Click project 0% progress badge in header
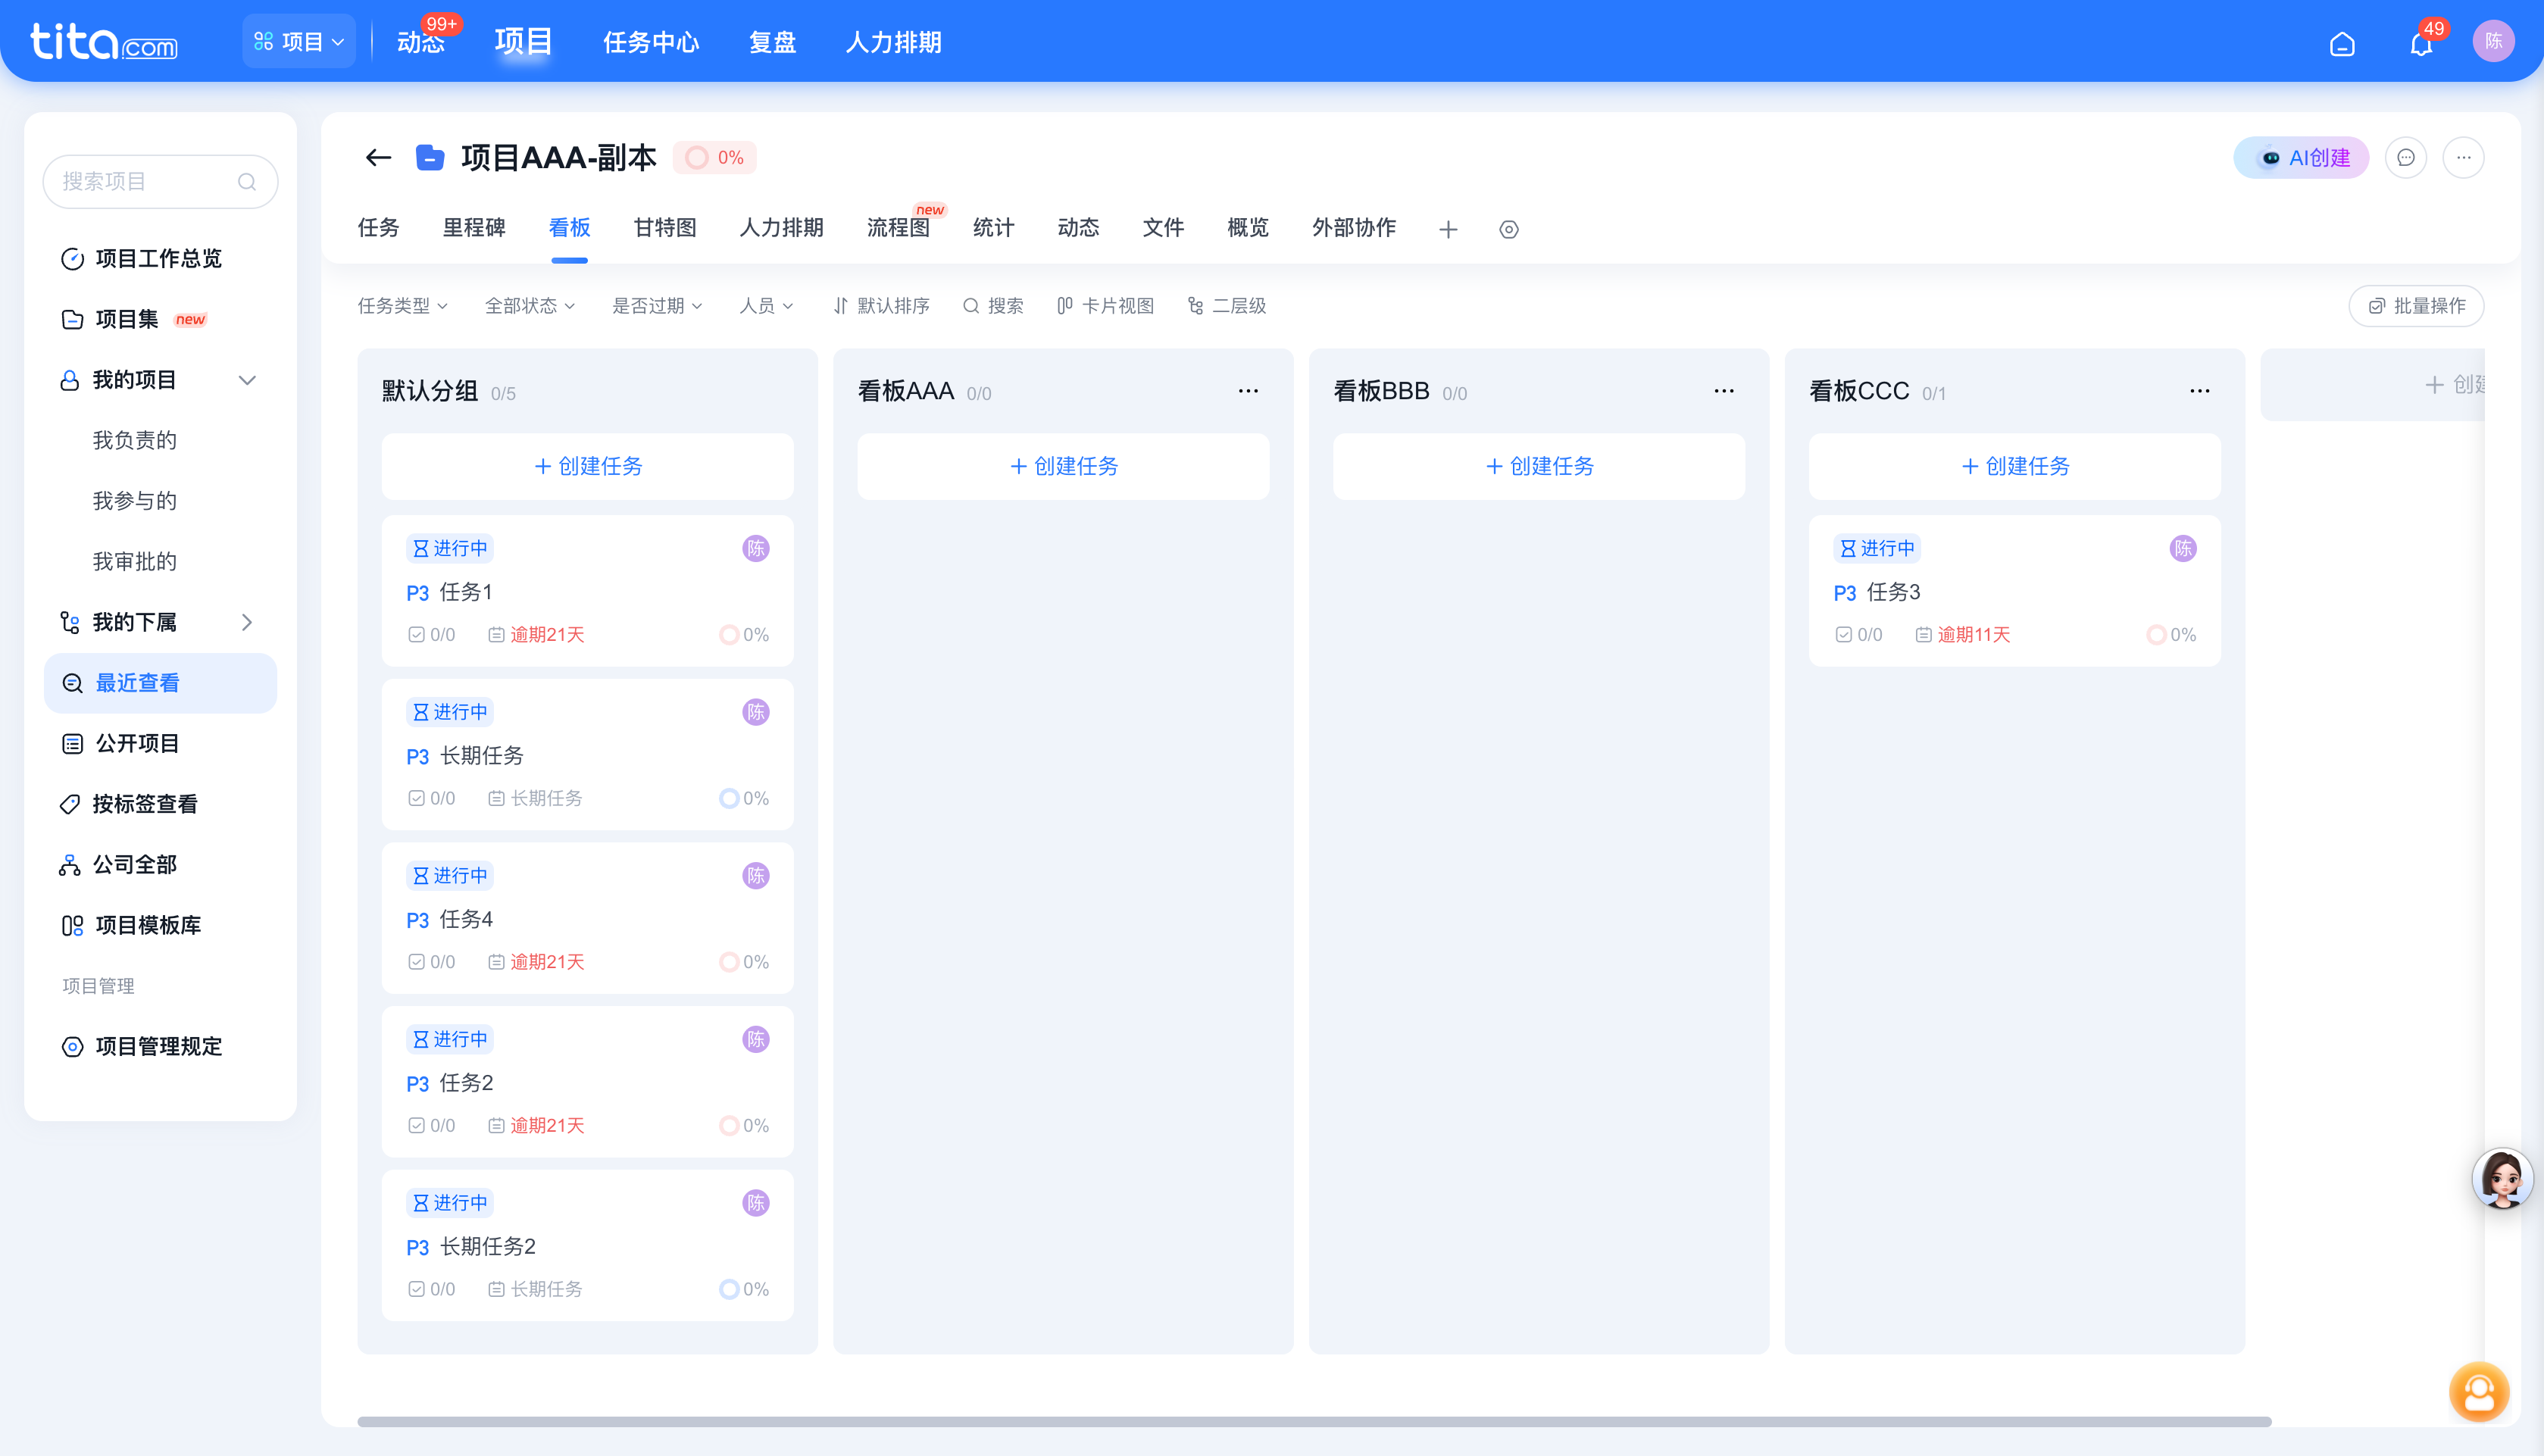Image resolution: width=2544 pixels, height=1456 pixels. point(714,157)
